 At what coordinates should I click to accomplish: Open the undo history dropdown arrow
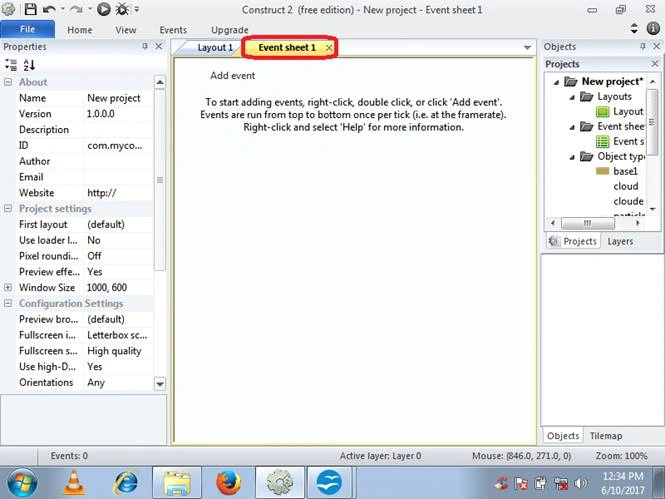coord(63,9)
